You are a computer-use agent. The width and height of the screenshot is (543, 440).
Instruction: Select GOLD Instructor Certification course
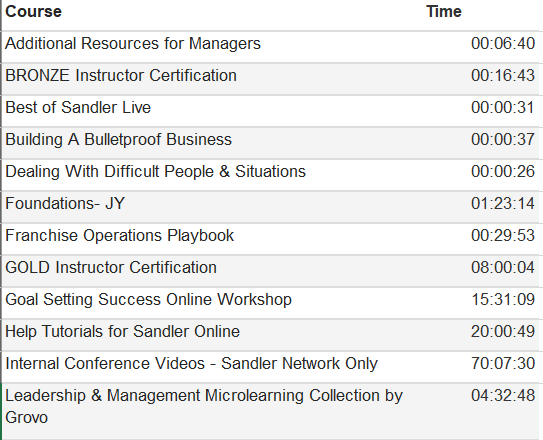111,267
